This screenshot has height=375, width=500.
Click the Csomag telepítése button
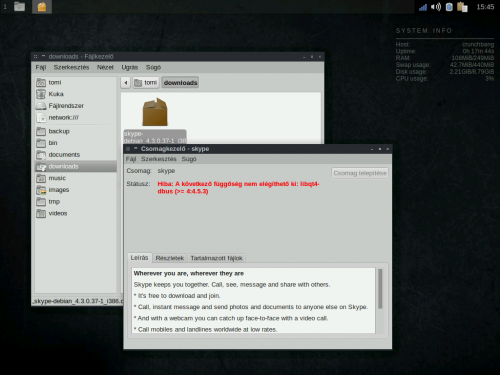coord(360,173)
